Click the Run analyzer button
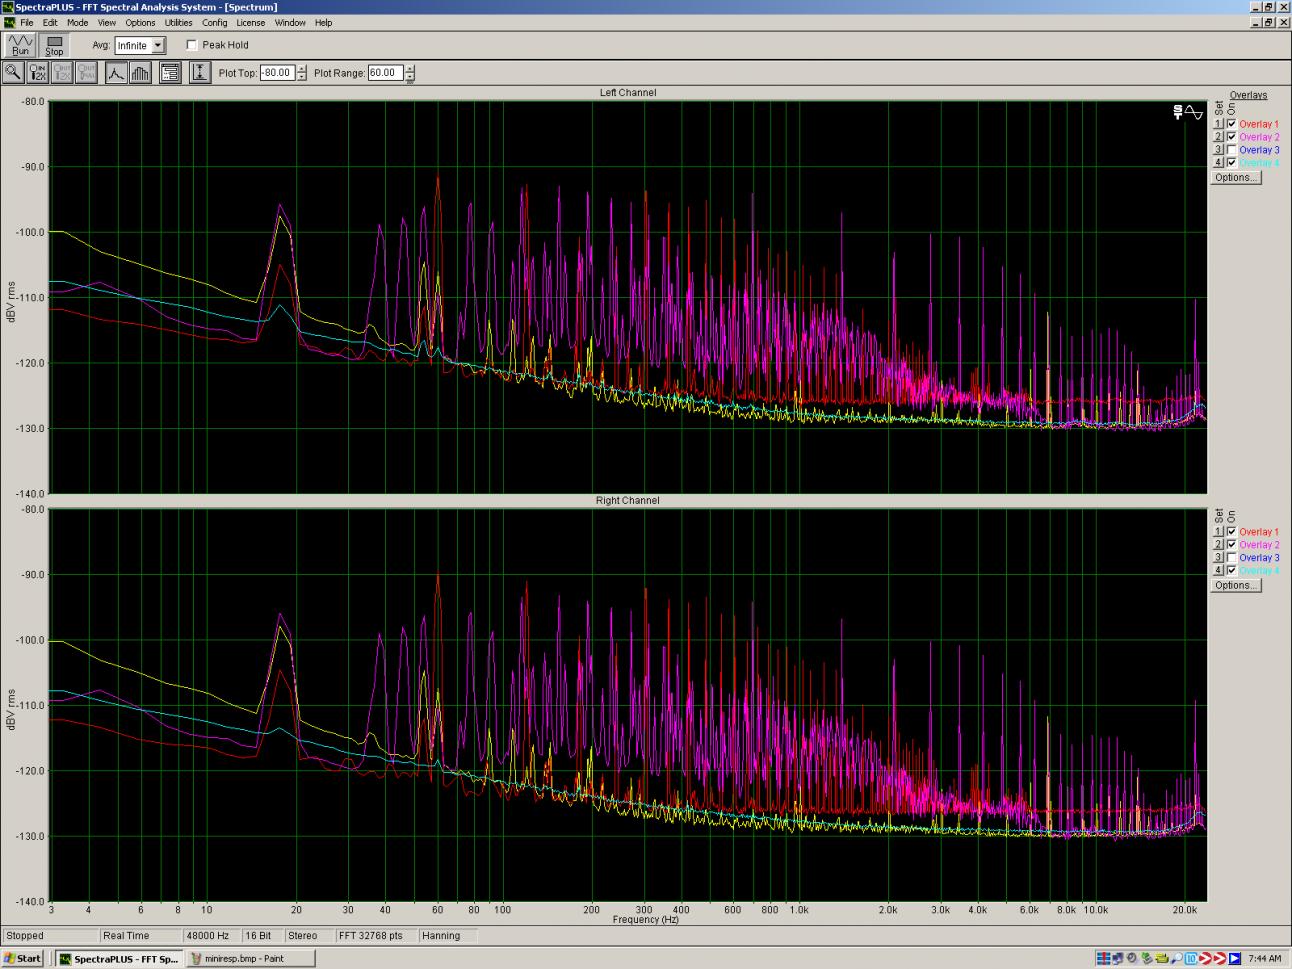The height and width of the screenshot is (969, 1292). (20, 45)
